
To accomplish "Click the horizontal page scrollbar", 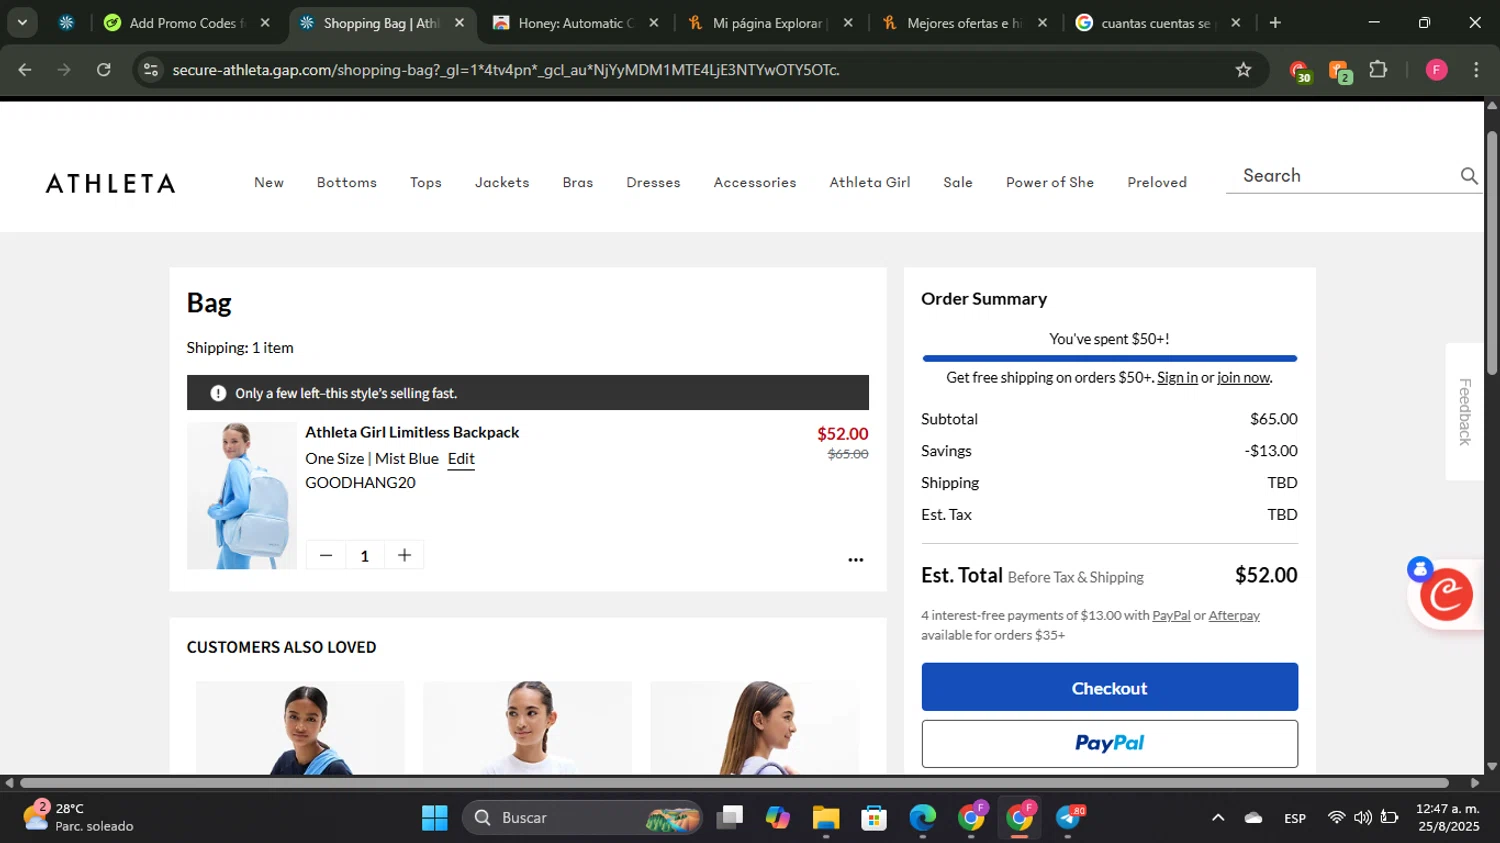I will (734, 783).
